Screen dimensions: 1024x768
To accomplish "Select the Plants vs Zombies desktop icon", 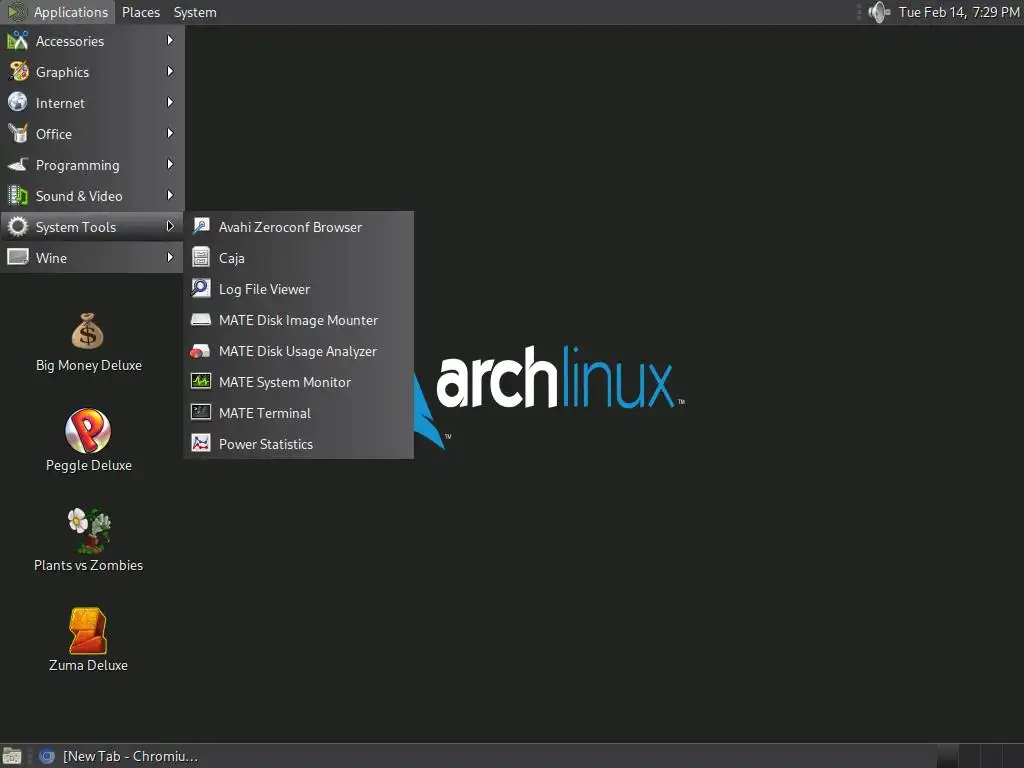I will click(x=89, y=531).
